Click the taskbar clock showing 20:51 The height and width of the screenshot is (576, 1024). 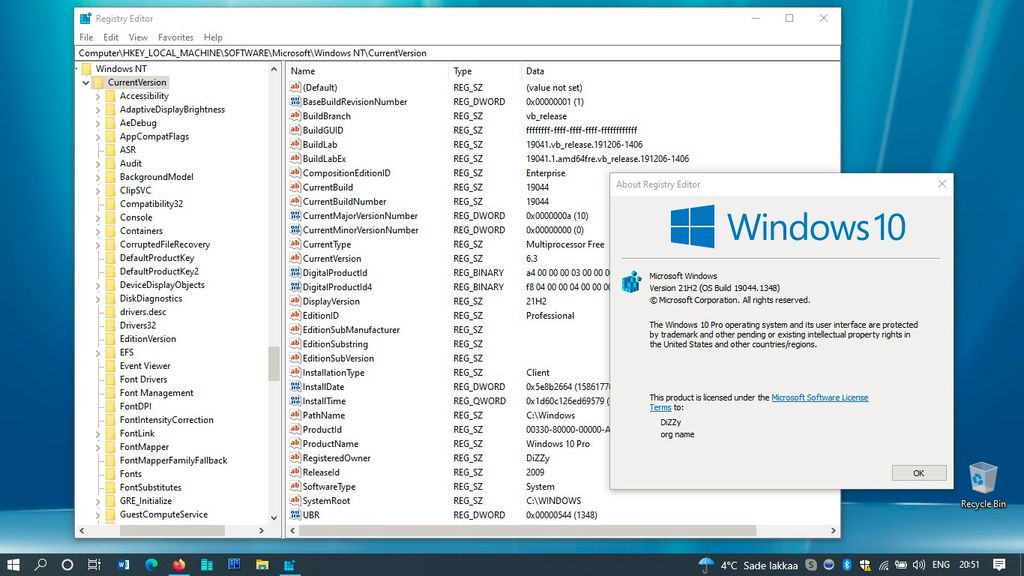coord(969,565)
